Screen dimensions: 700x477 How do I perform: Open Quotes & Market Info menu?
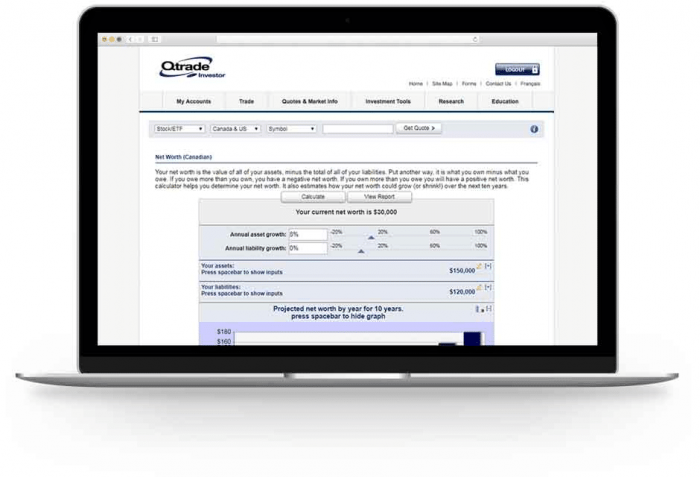309,101
